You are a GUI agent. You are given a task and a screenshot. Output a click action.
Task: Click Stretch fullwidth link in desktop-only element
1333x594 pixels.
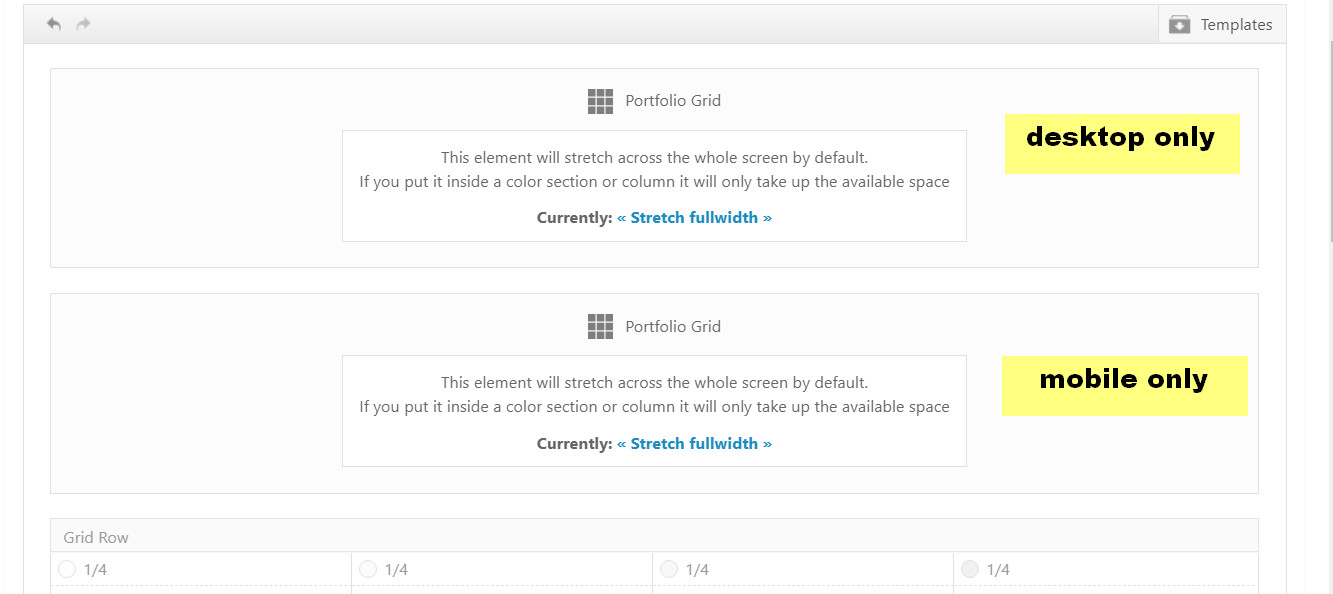coord(694,217)
